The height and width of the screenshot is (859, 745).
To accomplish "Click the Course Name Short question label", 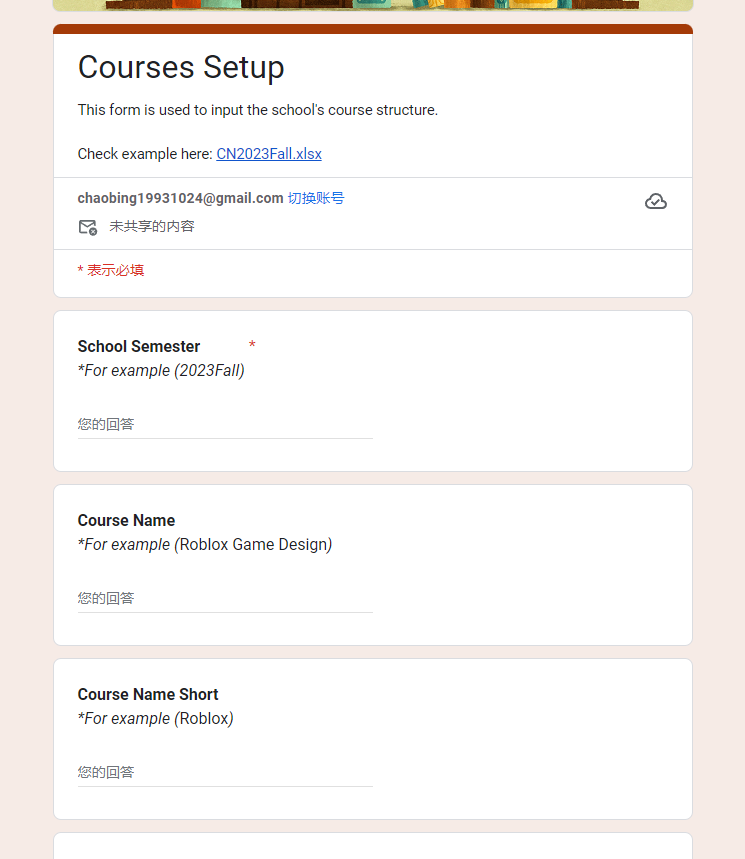I will click(148, 694).
